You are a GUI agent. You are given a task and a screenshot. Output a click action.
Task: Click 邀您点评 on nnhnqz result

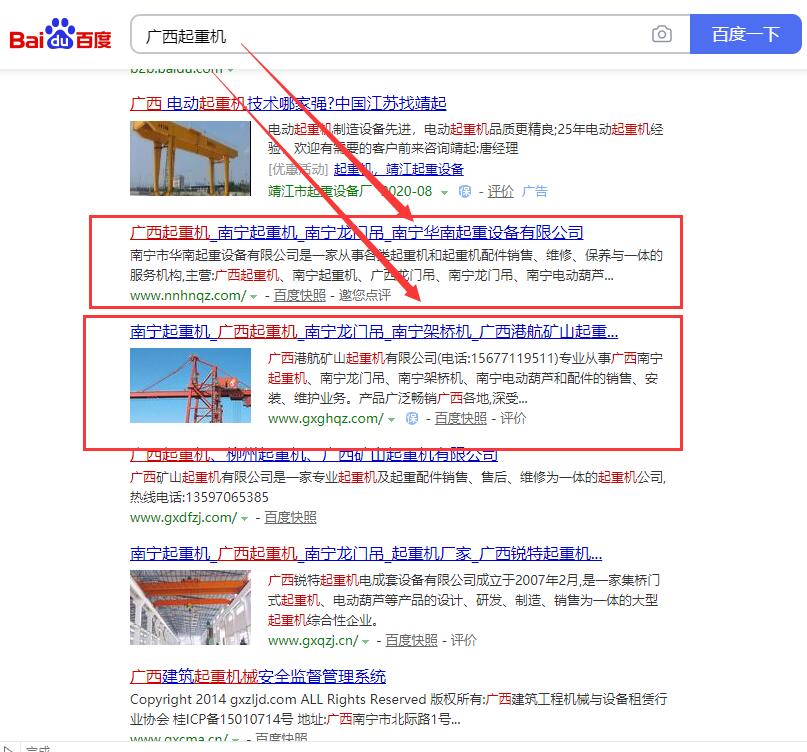(365, 295)
